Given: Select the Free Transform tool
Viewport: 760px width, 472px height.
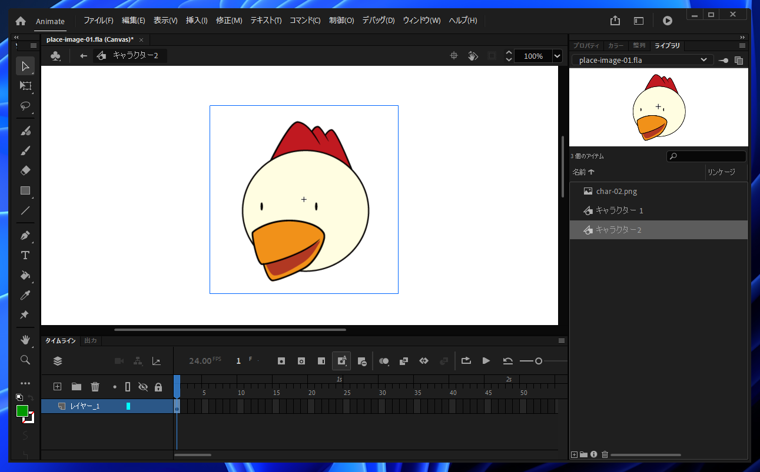Looking at the screenshot, I should [25, 86].
